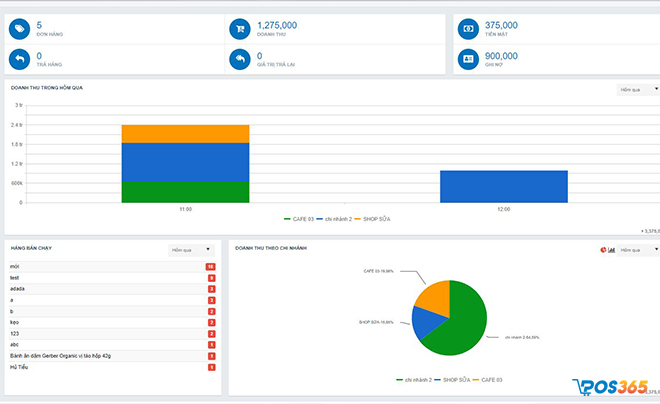The width and height of the screenshot is (660, 404).
Task: Switch branch revenue to pie chart view icon
Action: (x=603, y=250)
